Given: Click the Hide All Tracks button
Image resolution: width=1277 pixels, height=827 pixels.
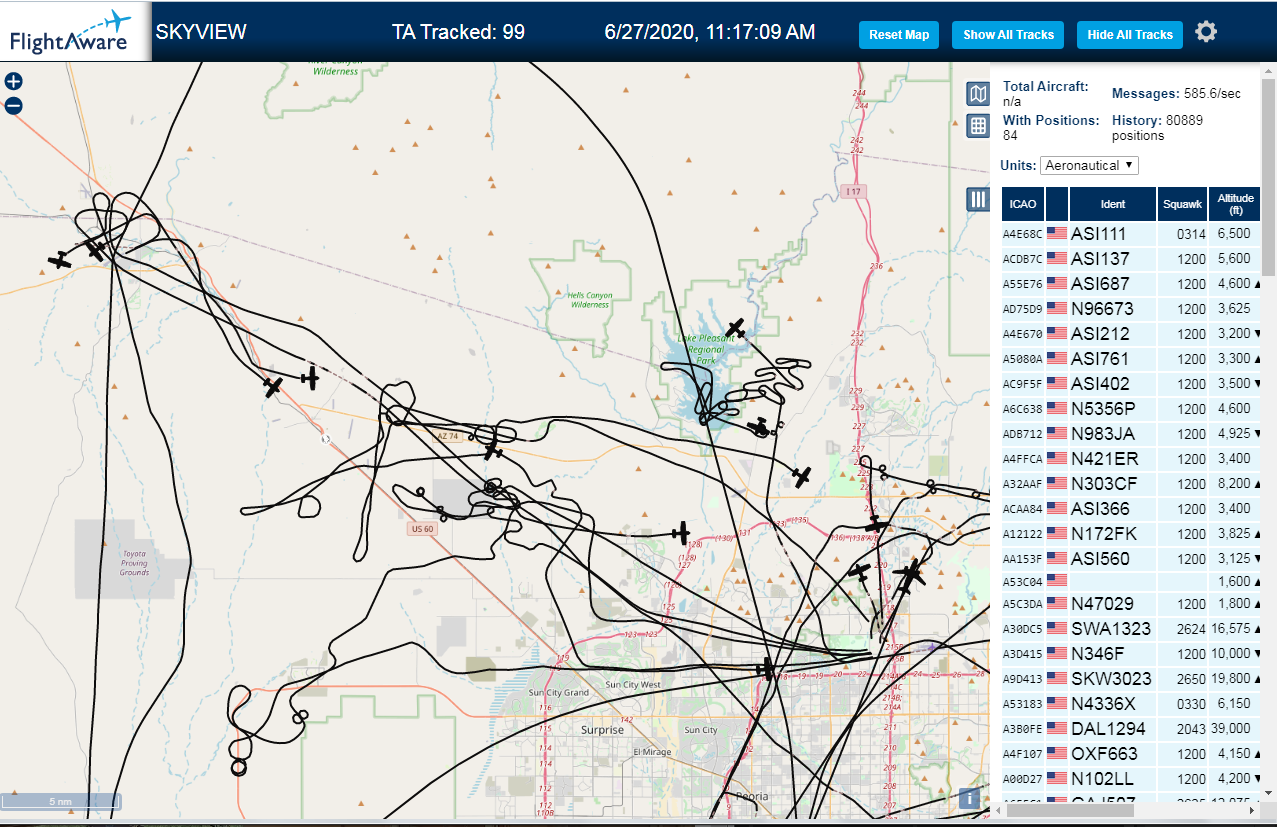Looking at the screenshot, I should pos(1130,35).
